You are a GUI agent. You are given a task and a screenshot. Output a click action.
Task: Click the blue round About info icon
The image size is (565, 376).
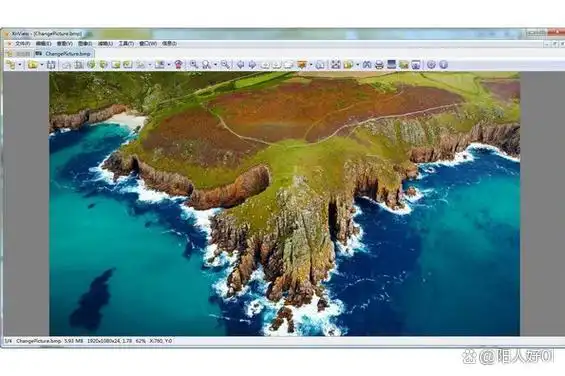click(444, 65)
